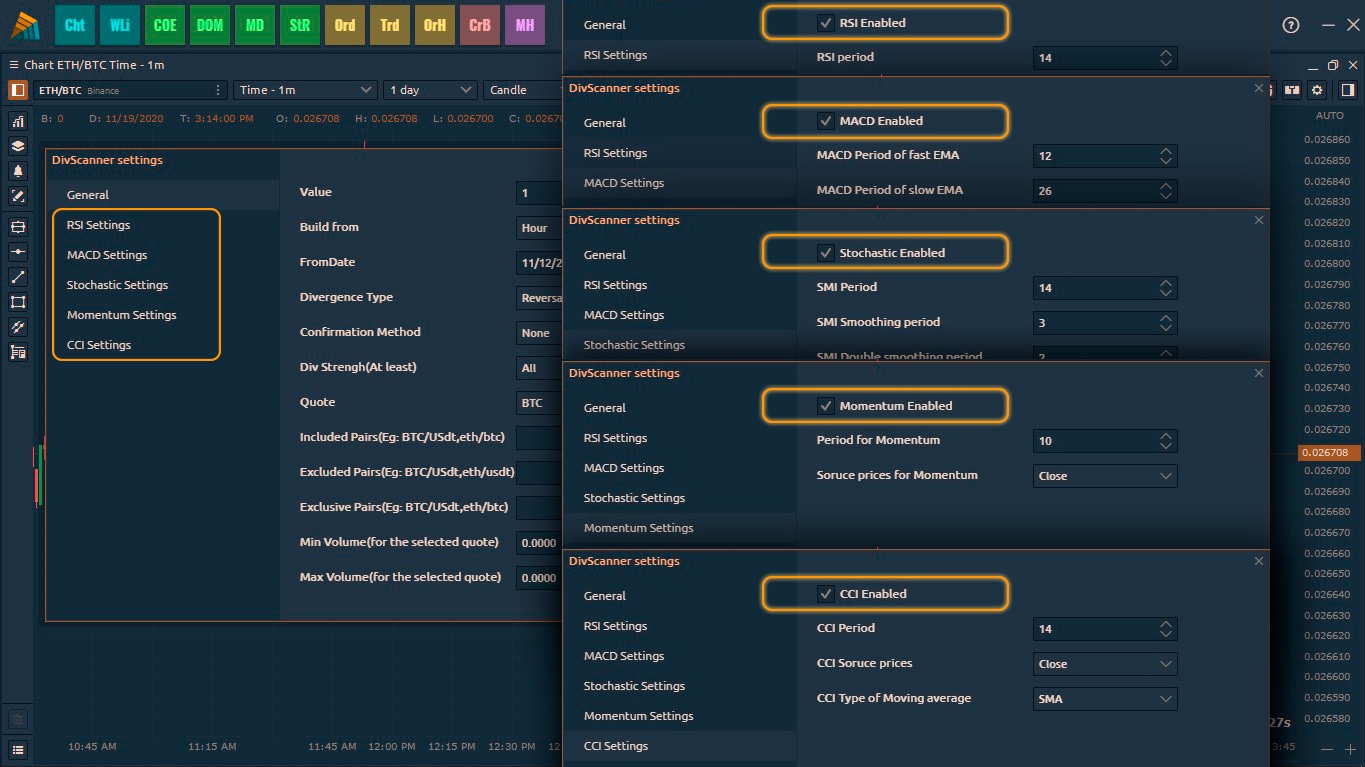Viewport: 1365px width, 767px height.
Task: Disable the CCI Enabled checkbox
Action: (825, 594)
